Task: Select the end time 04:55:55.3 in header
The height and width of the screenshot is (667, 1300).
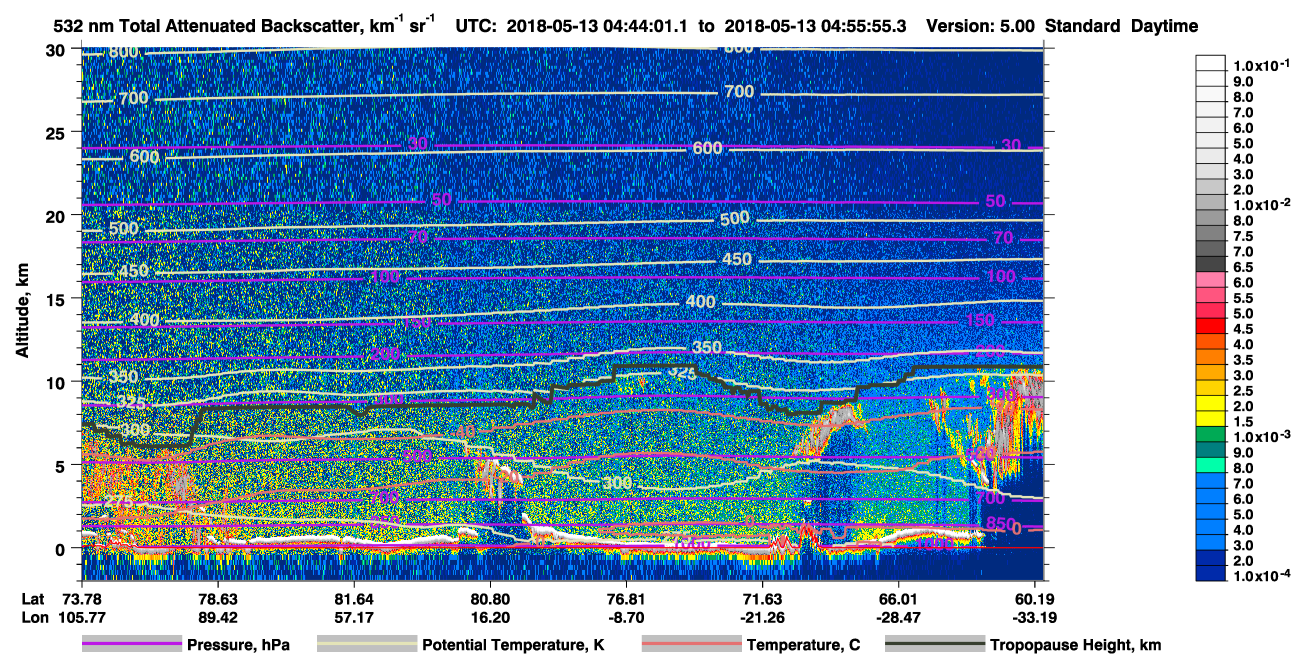Action: click(x=861, y=26)
